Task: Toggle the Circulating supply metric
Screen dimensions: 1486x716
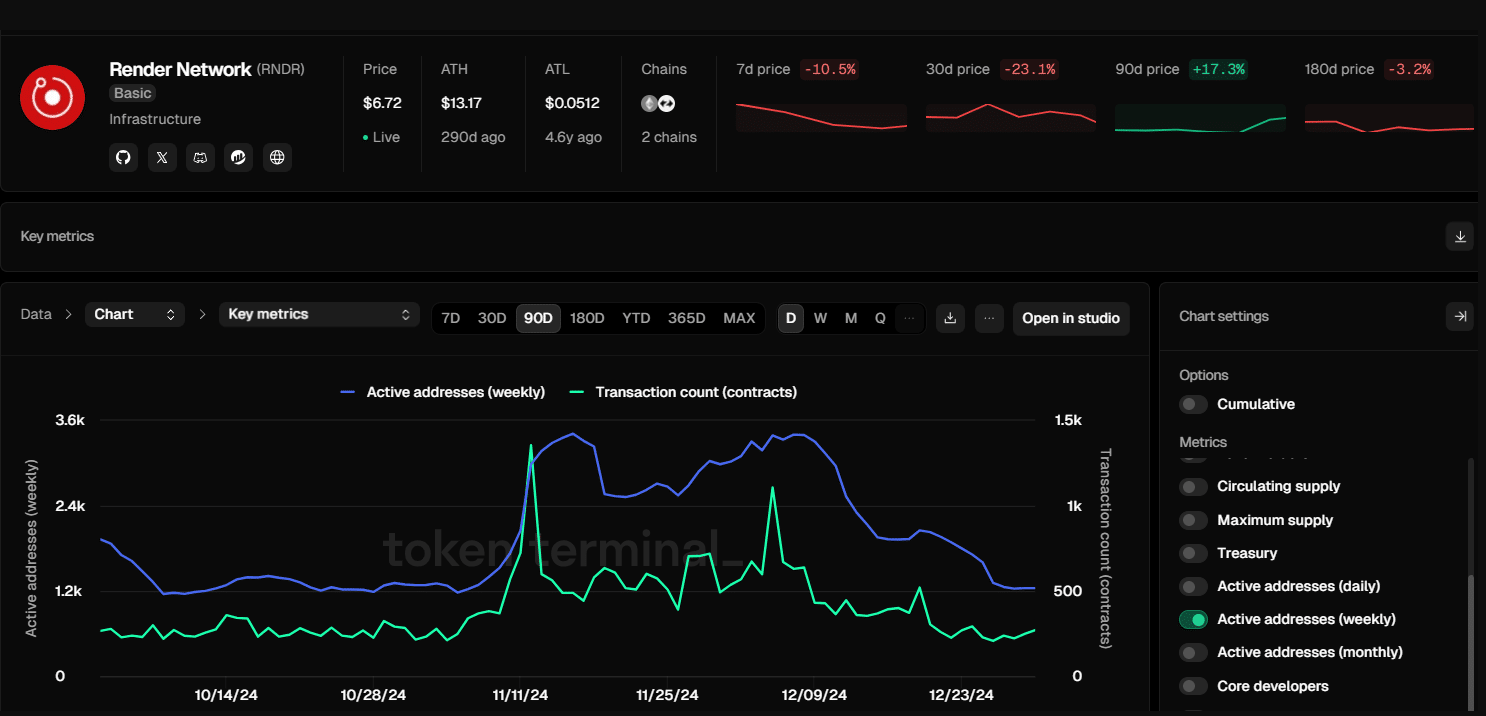Action: [x=1193, y=487]
